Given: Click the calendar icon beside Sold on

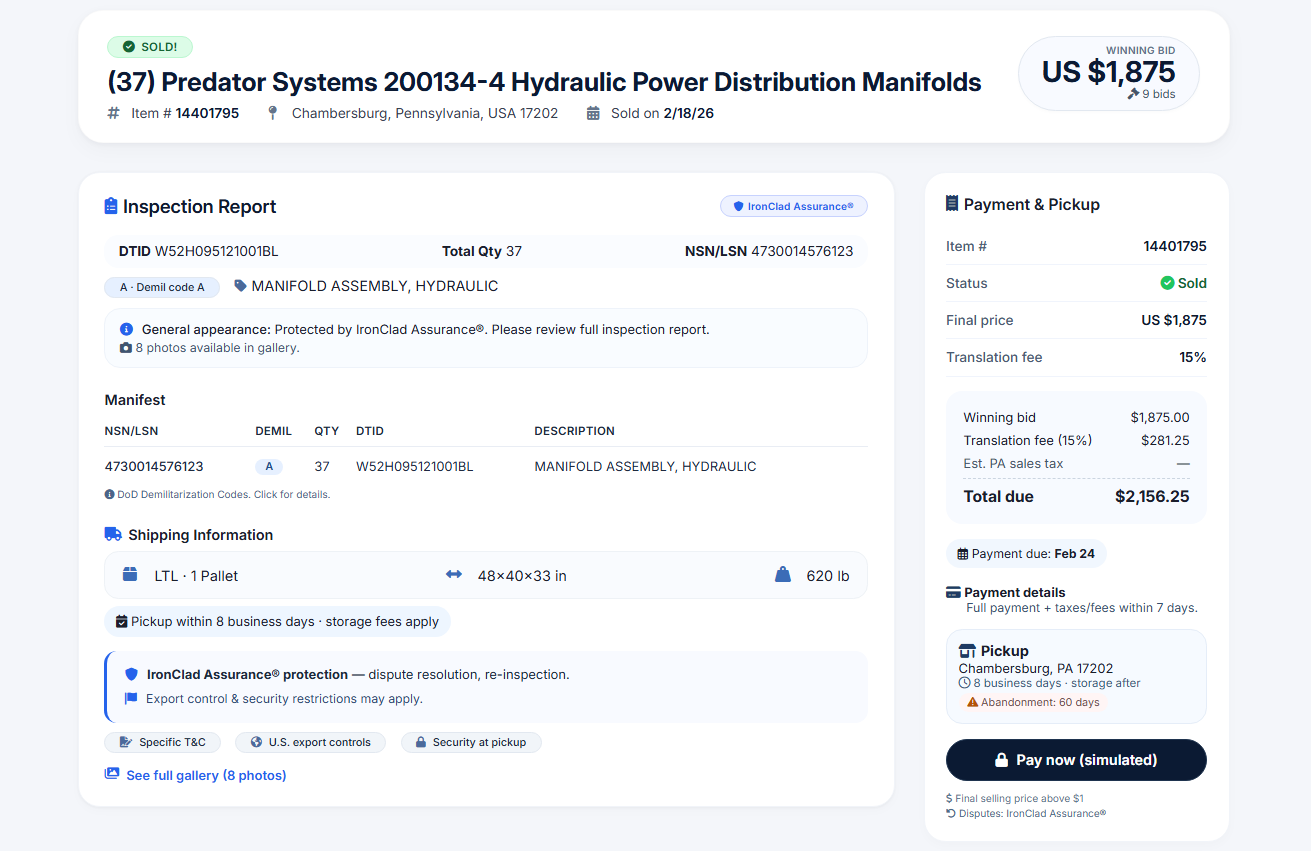Looking at the screenshot, I should [593, 113].
